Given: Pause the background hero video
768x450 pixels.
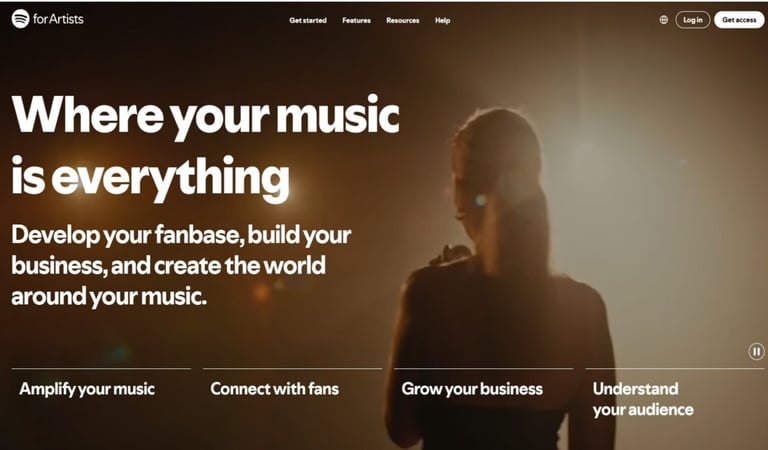Looking at the screenshot, I should pyautogui.click(x=756, y=351).
